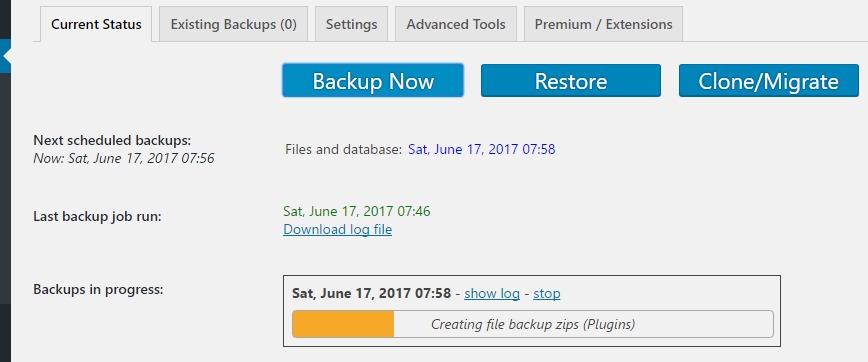Click the white sidebar menu pointer arrow
Viewport: 868px width, 362px height.
pos(7,56)
